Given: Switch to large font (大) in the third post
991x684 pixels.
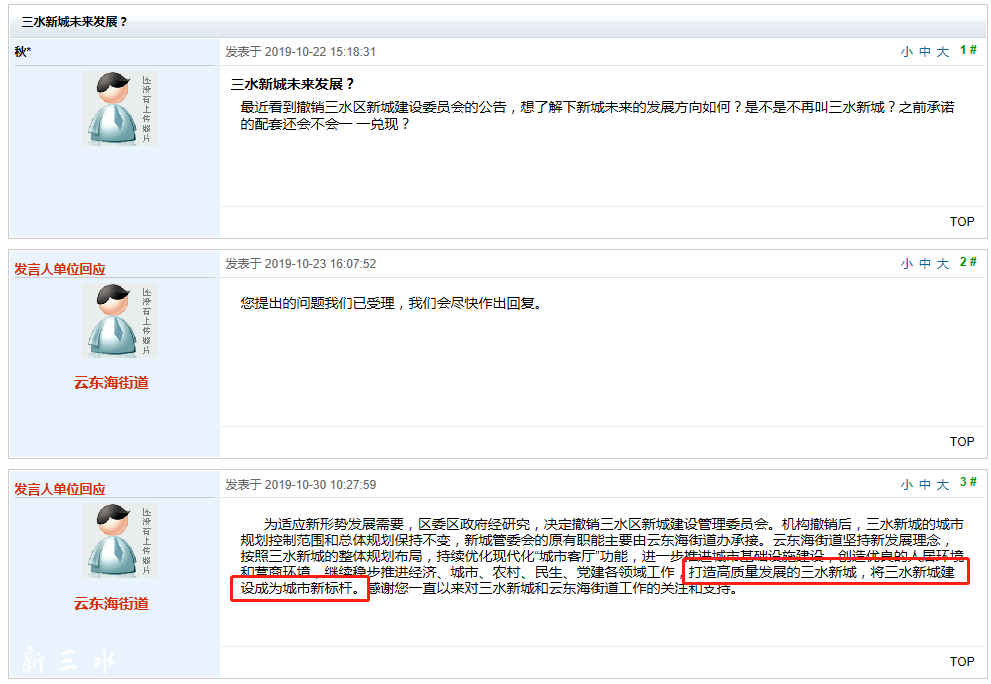Looking at the screenshot, I should 942,485.
